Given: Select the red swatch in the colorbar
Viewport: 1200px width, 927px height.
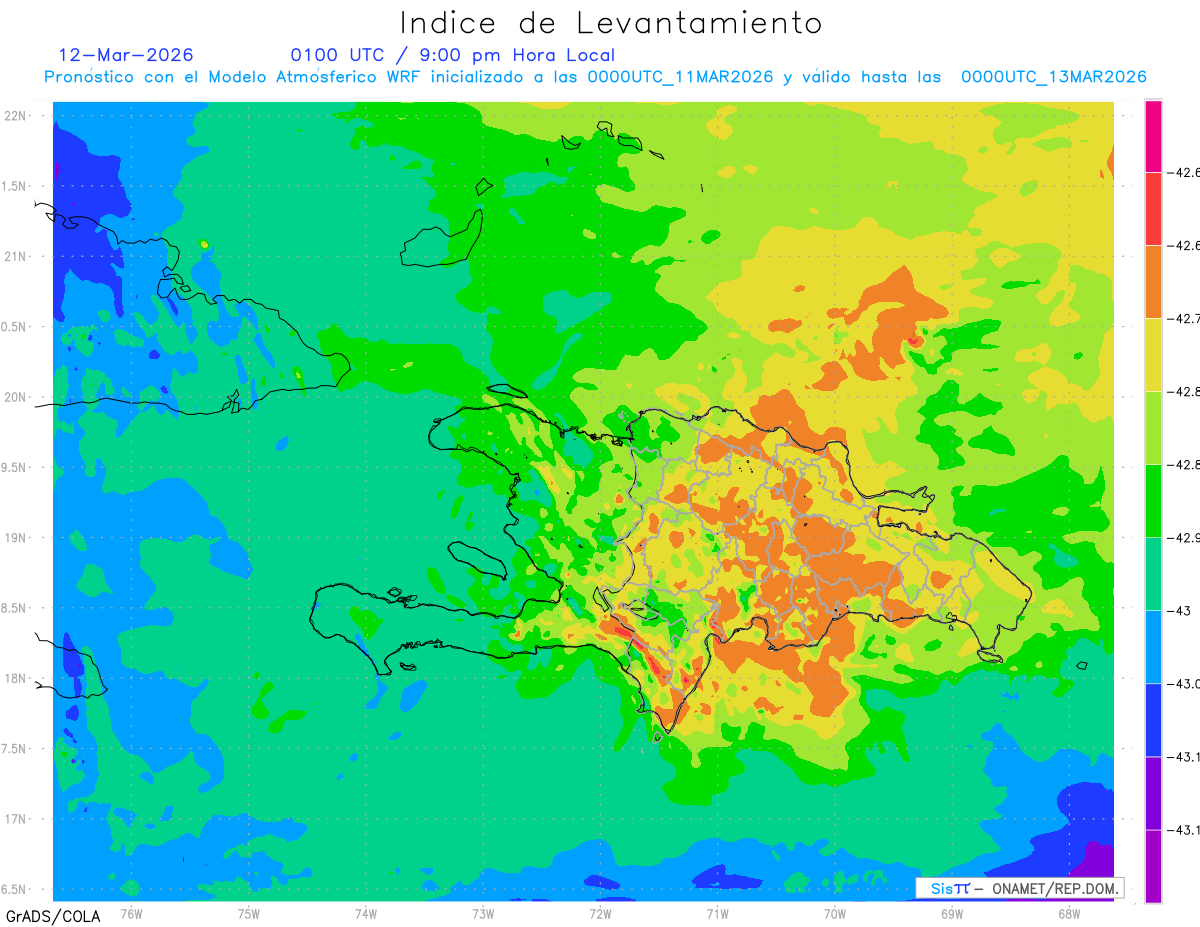Looking at the screenshot, I should 1153,209.
